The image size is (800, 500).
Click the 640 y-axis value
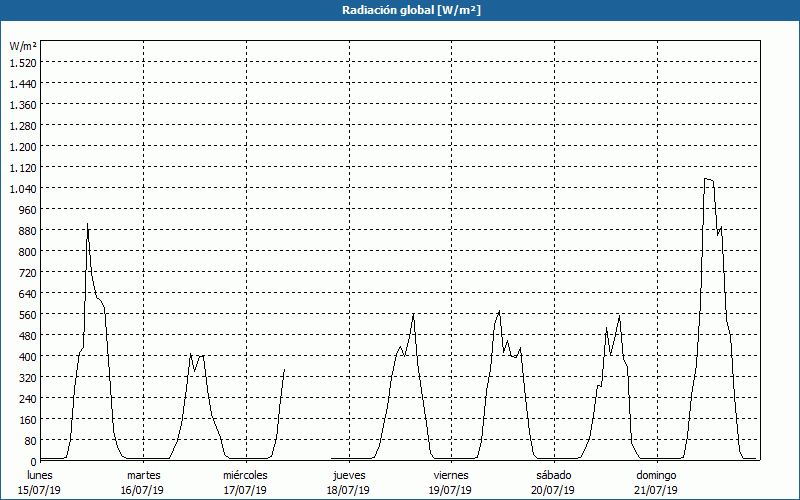click(28, 293)
